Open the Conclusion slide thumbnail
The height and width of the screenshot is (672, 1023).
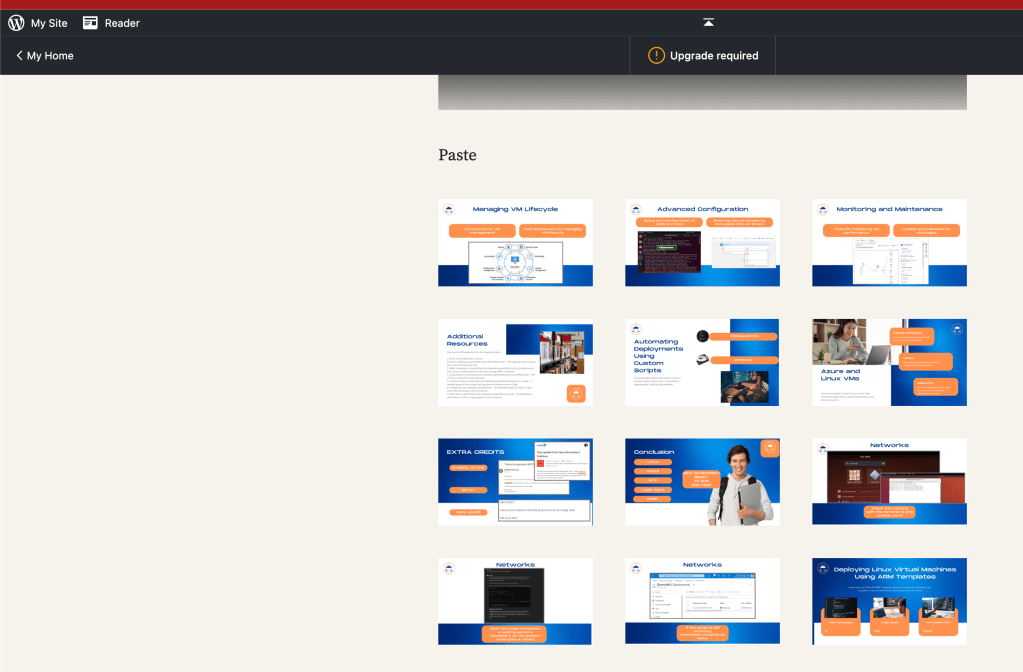coord(702,481)
